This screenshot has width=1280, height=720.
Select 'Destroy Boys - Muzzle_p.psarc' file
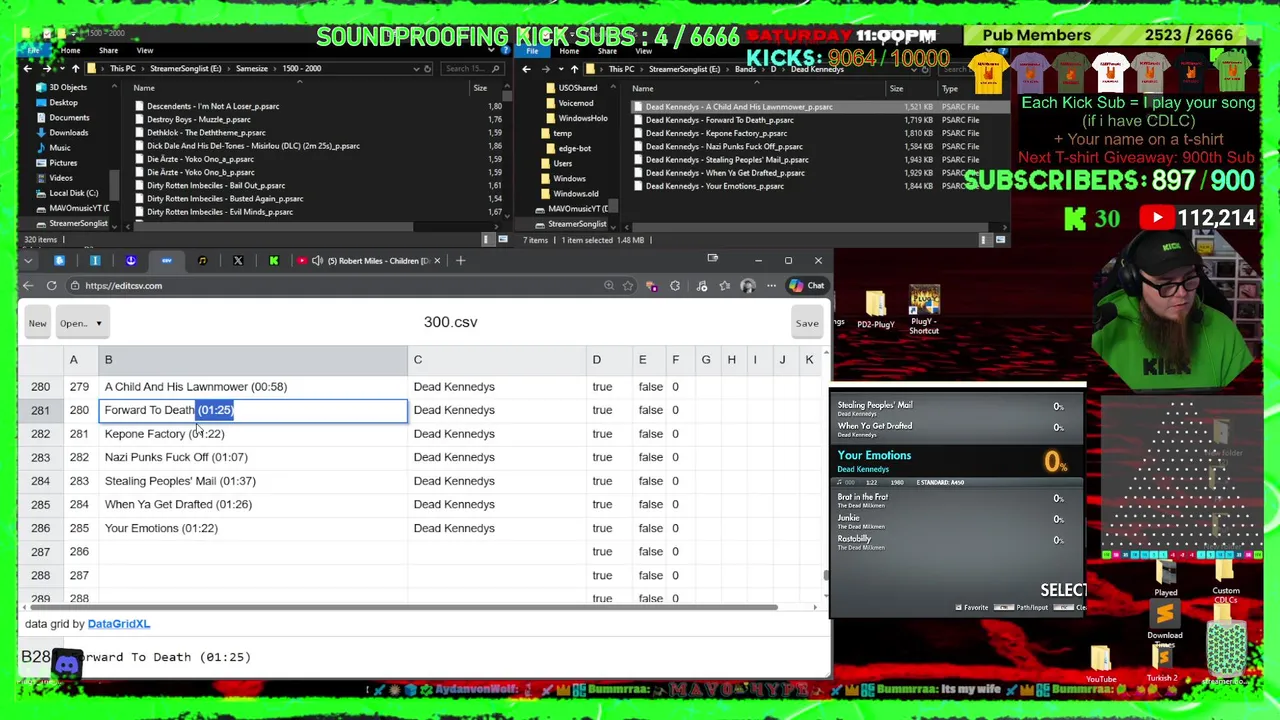coord(198,120)
